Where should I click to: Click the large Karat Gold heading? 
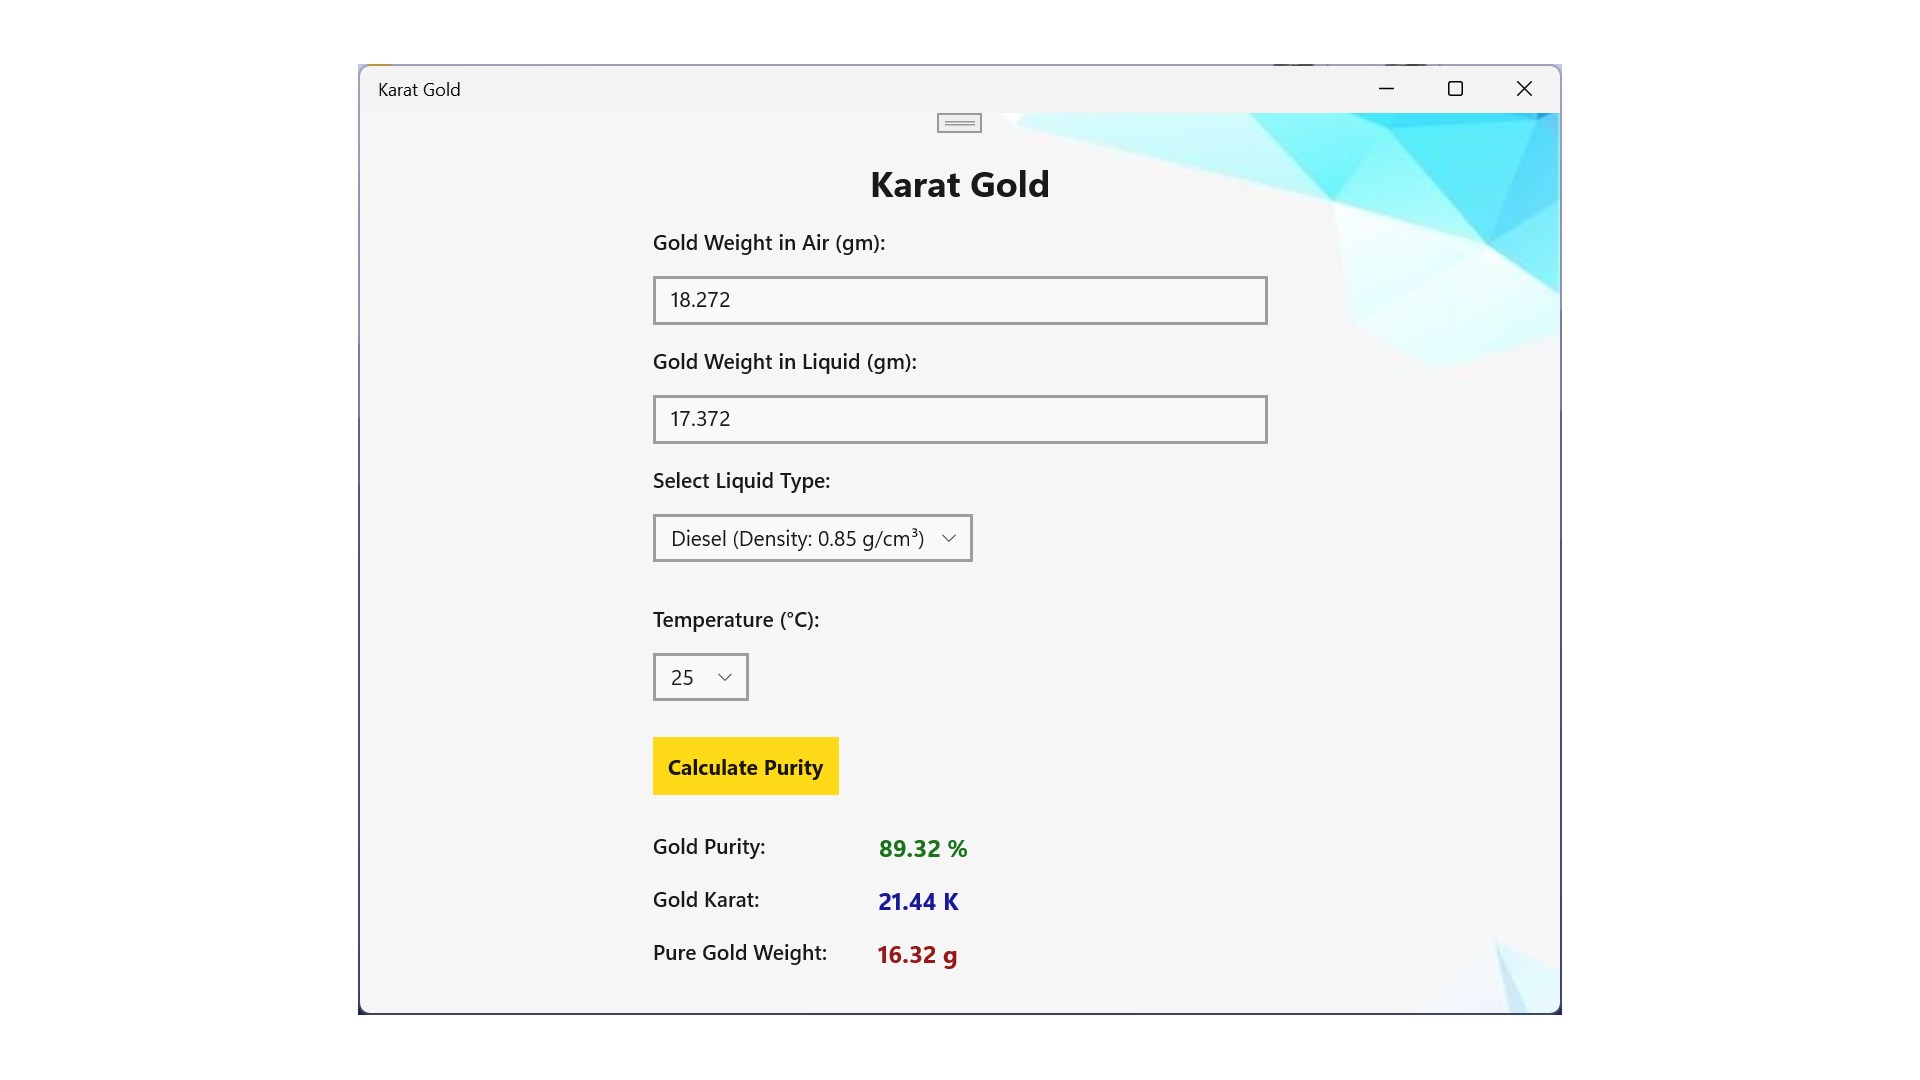coord(959,185)
